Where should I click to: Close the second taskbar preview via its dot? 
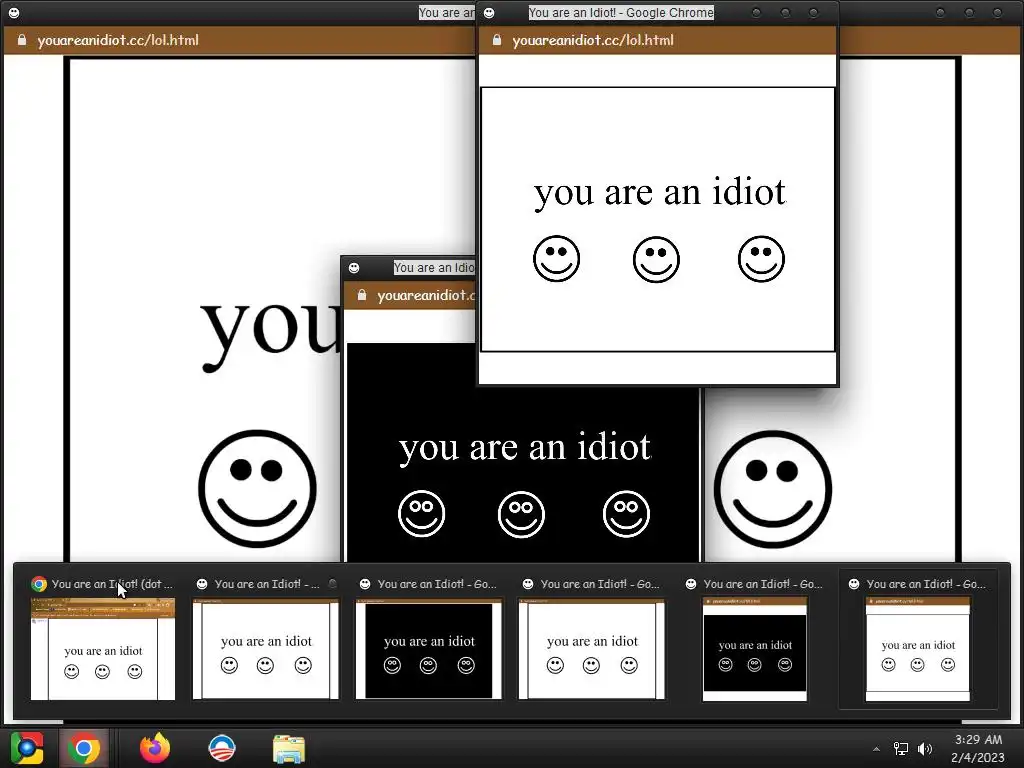tap(332, 584)
